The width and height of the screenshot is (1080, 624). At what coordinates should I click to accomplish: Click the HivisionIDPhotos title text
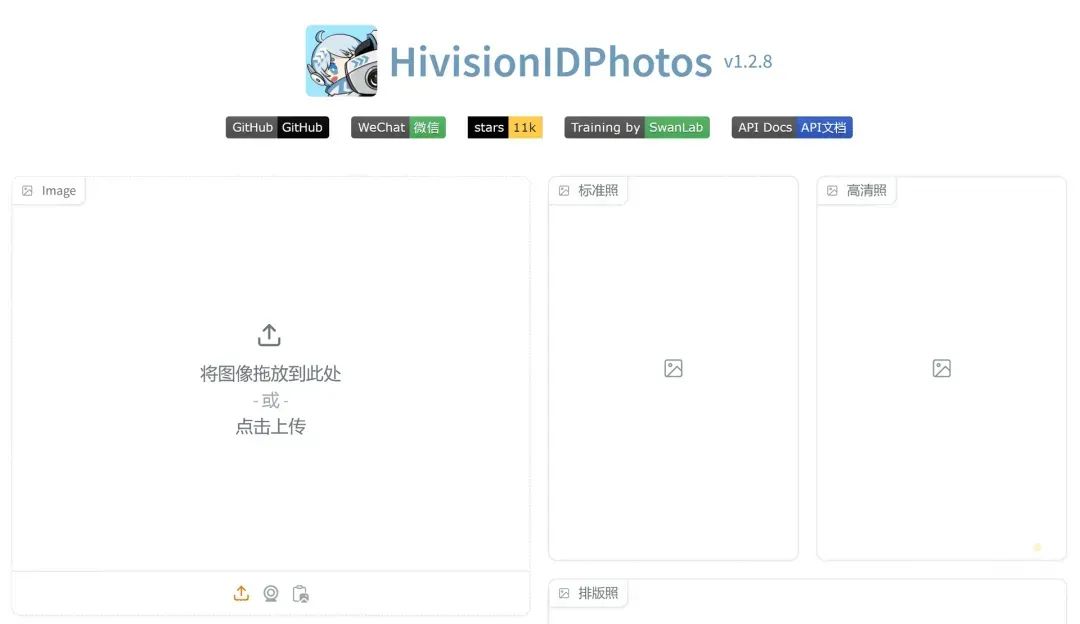[x=550, y=62]
